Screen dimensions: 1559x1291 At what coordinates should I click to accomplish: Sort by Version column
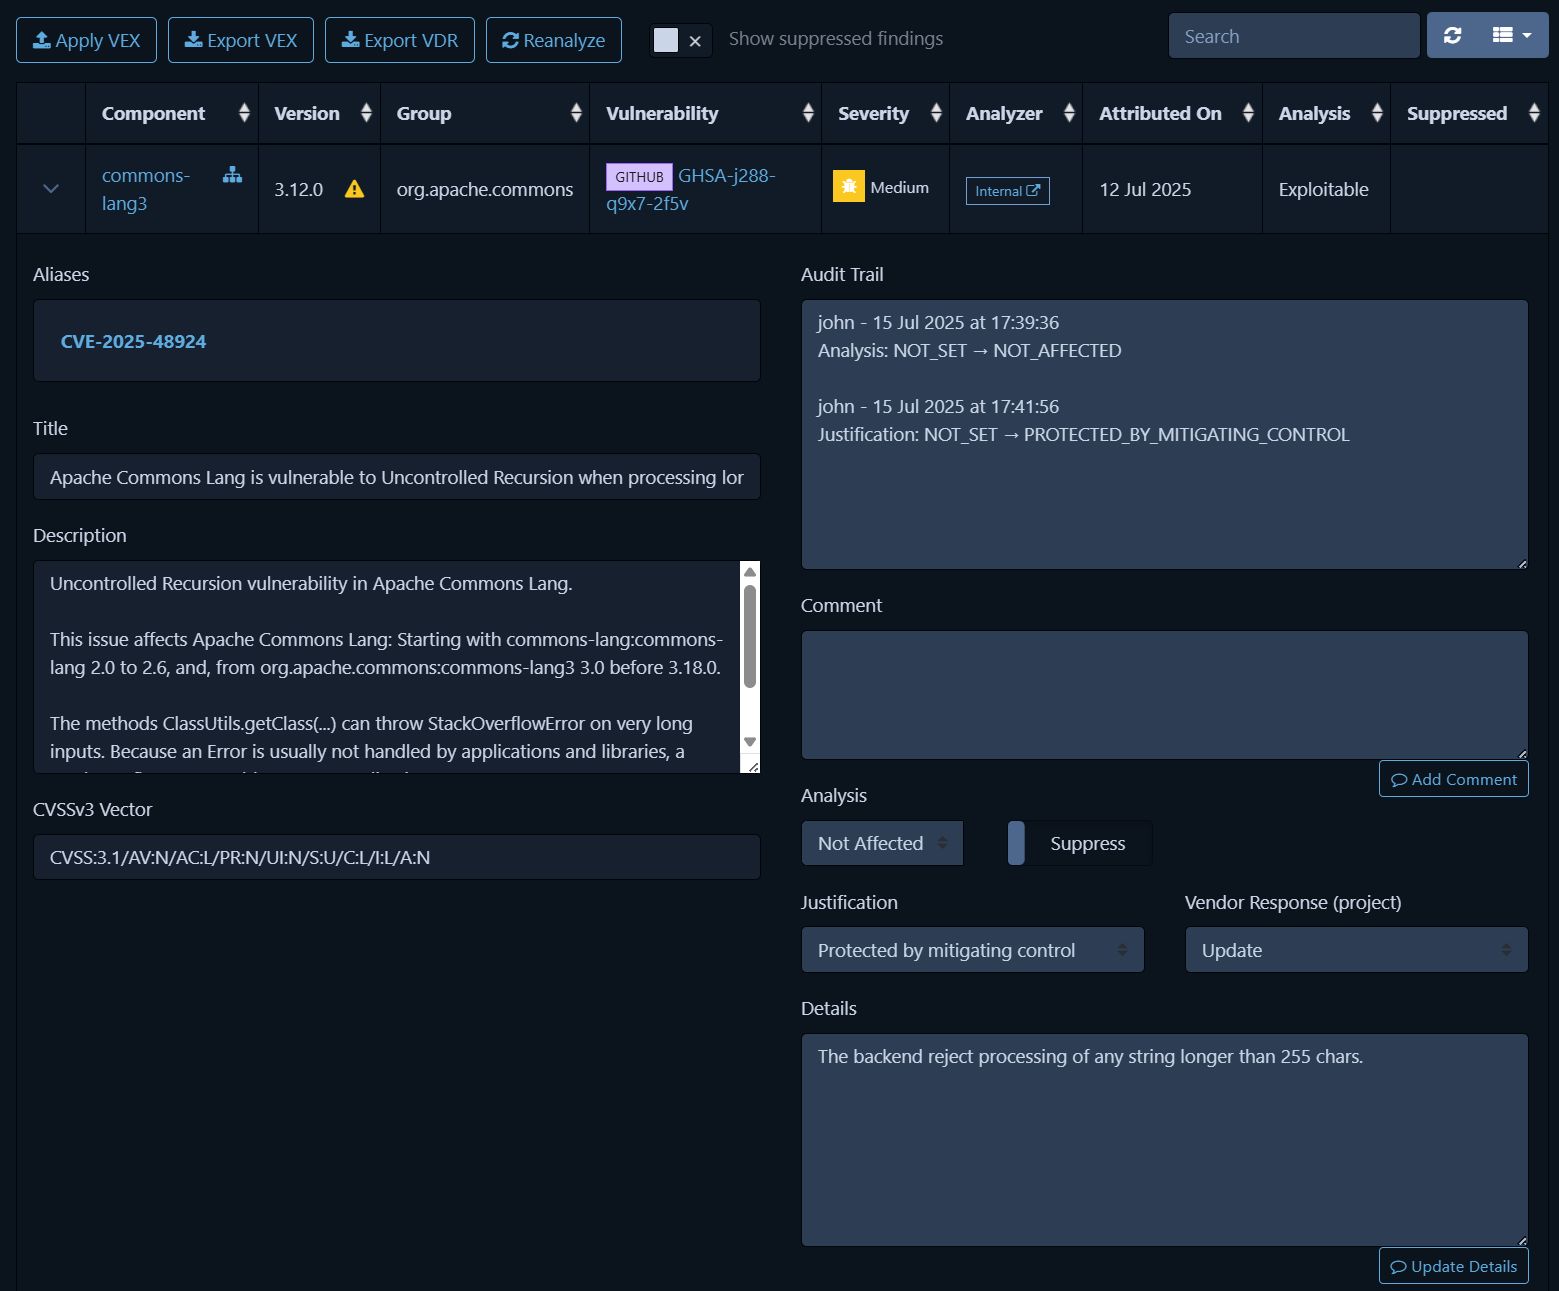tap(320, 113)
